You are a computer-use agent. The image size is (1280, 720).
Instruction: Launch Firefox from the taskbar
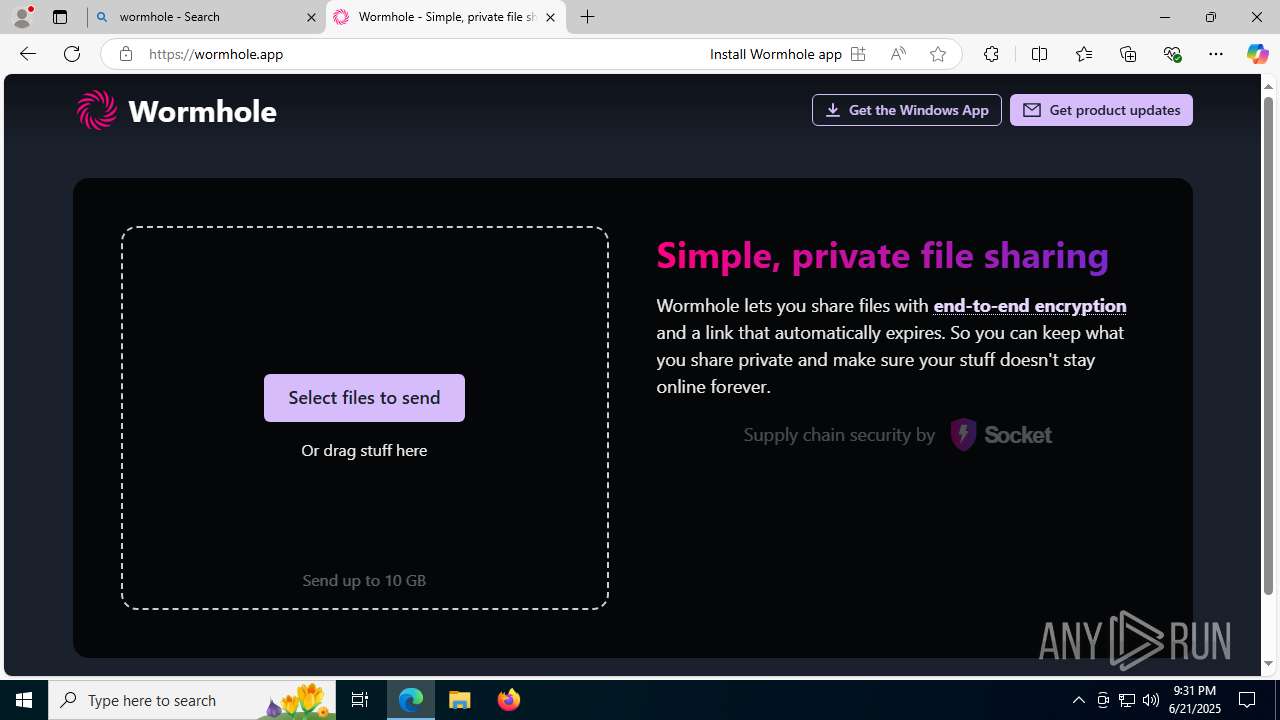508,700
